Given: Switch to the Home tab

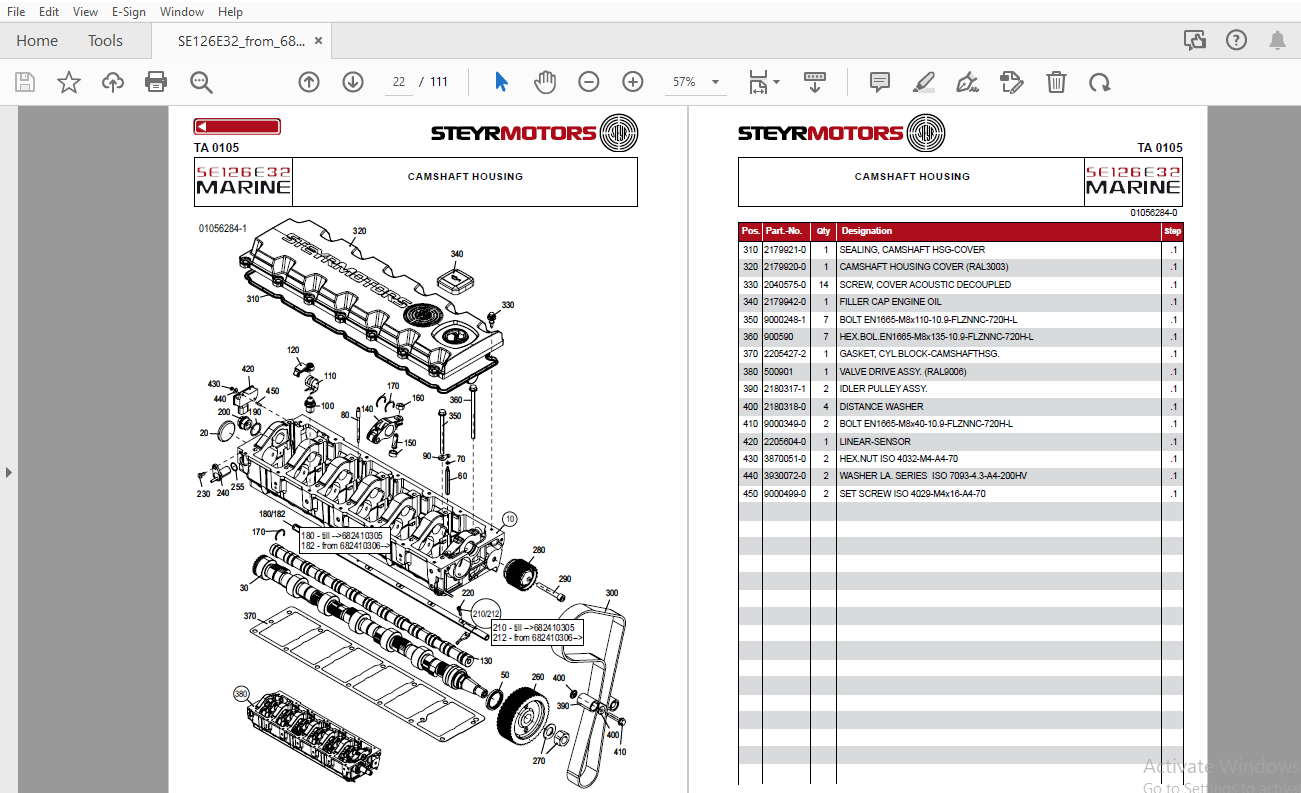Looking at the screenshot, I should (x=37, y=41).
